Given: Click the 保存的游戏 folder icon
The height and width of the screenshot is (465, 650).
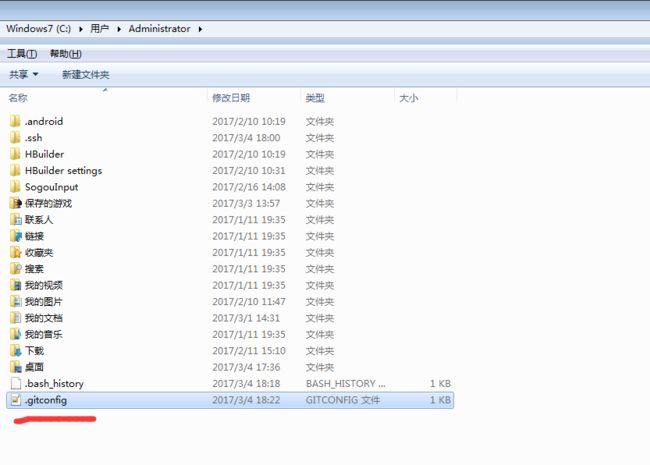Looking at the screenshot, I should click(x=15, y=203).
